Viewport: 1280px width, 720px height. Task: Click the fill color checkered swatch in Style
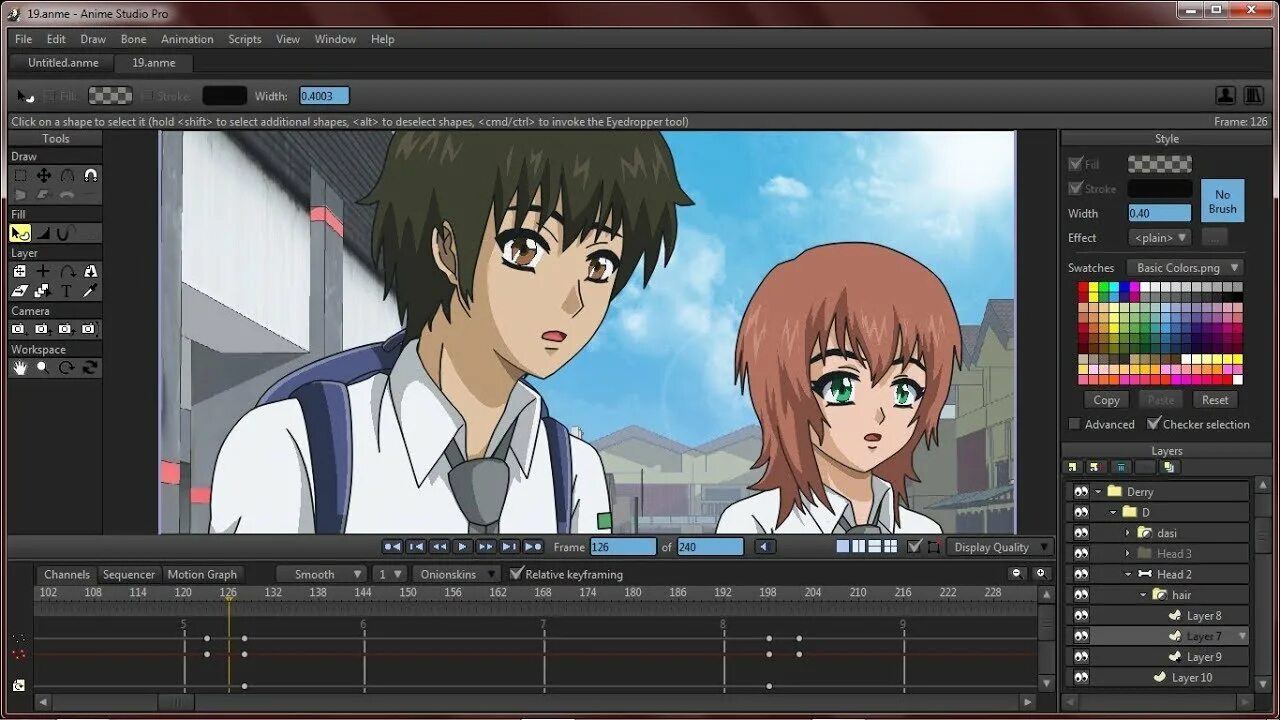[1160, 164]
